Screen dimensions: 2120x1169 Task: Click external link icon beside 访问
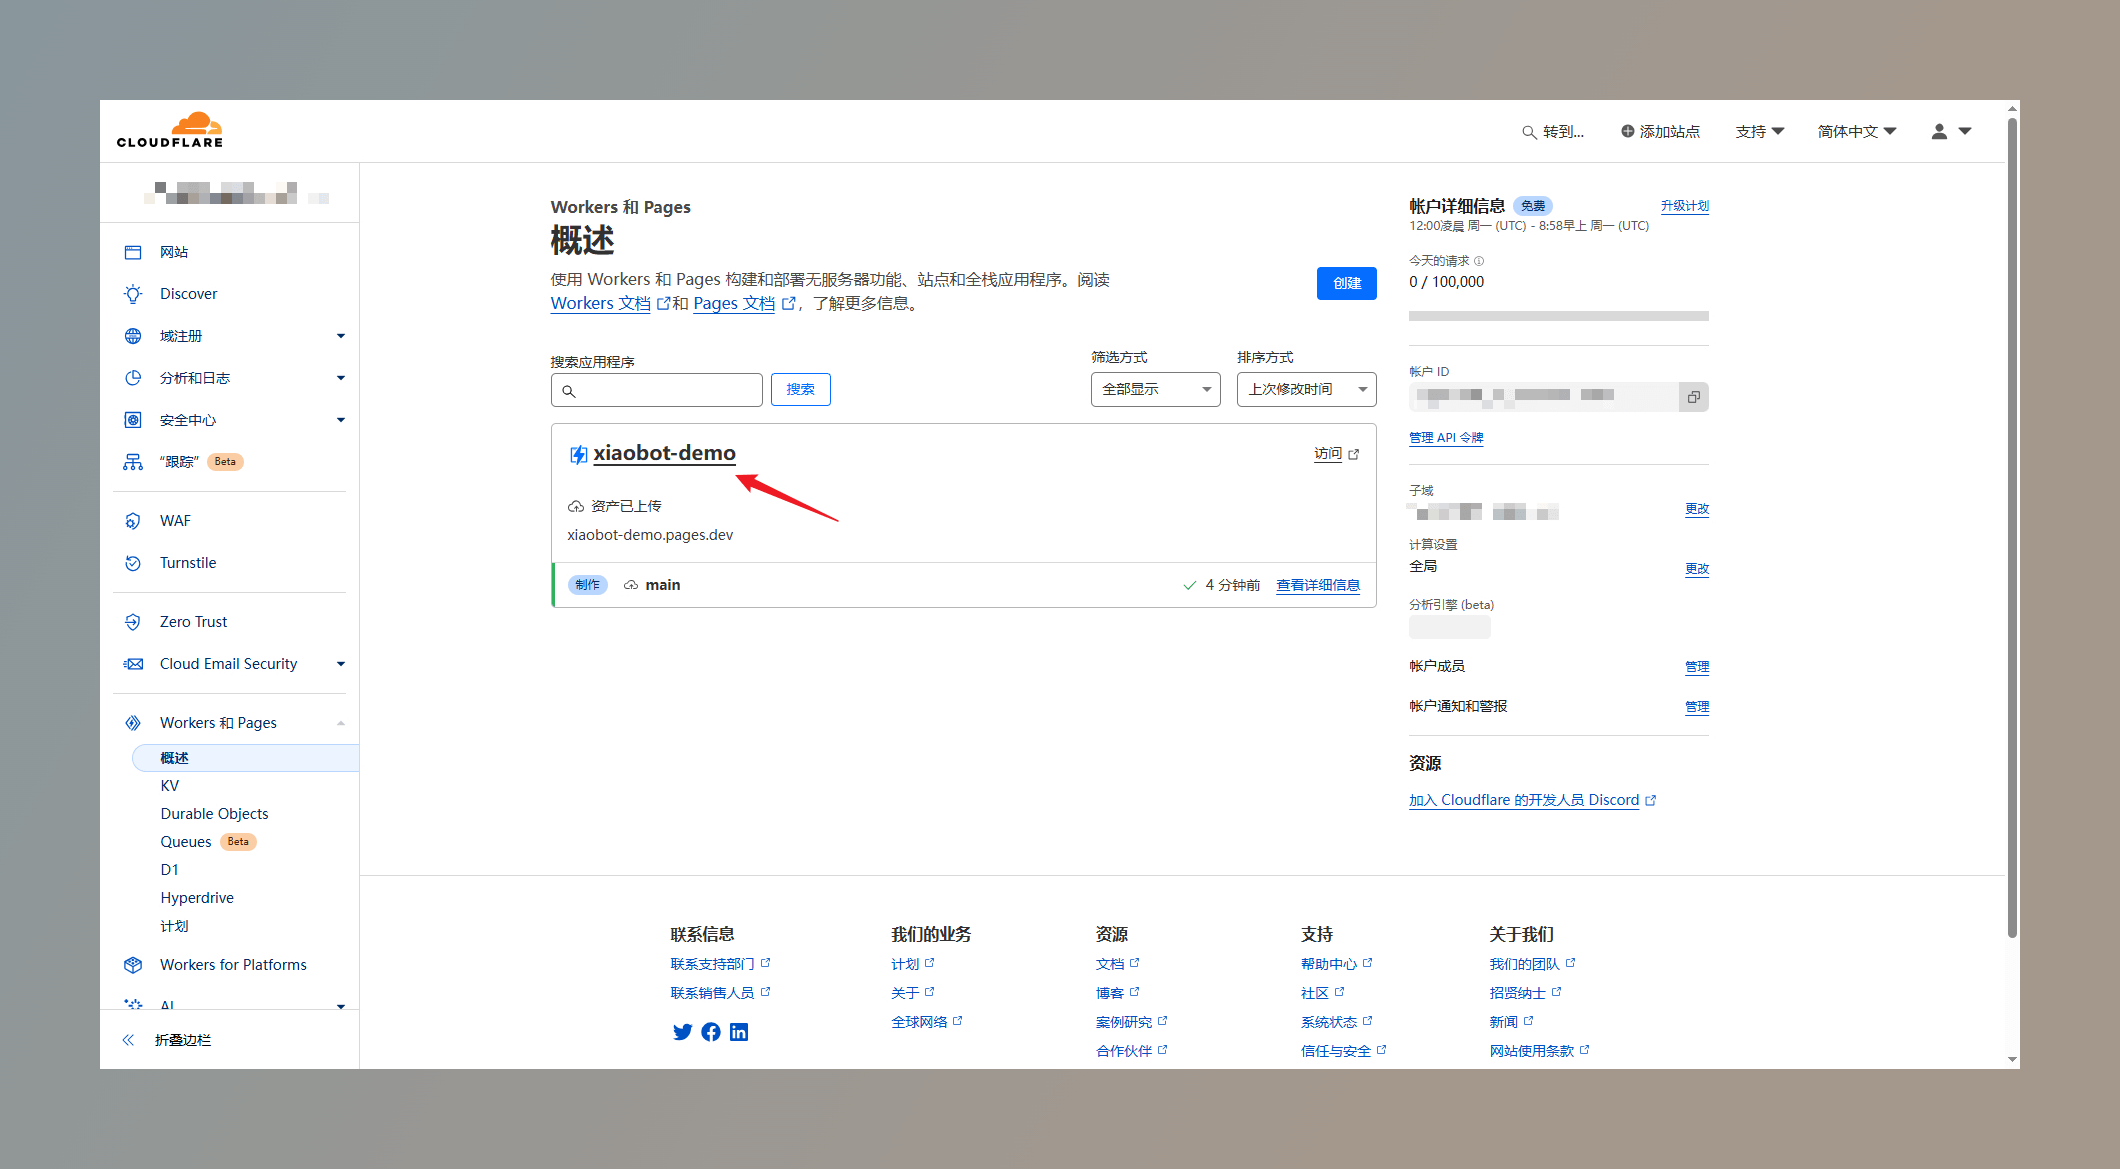pyautogui.click(x=1354, y=454)
